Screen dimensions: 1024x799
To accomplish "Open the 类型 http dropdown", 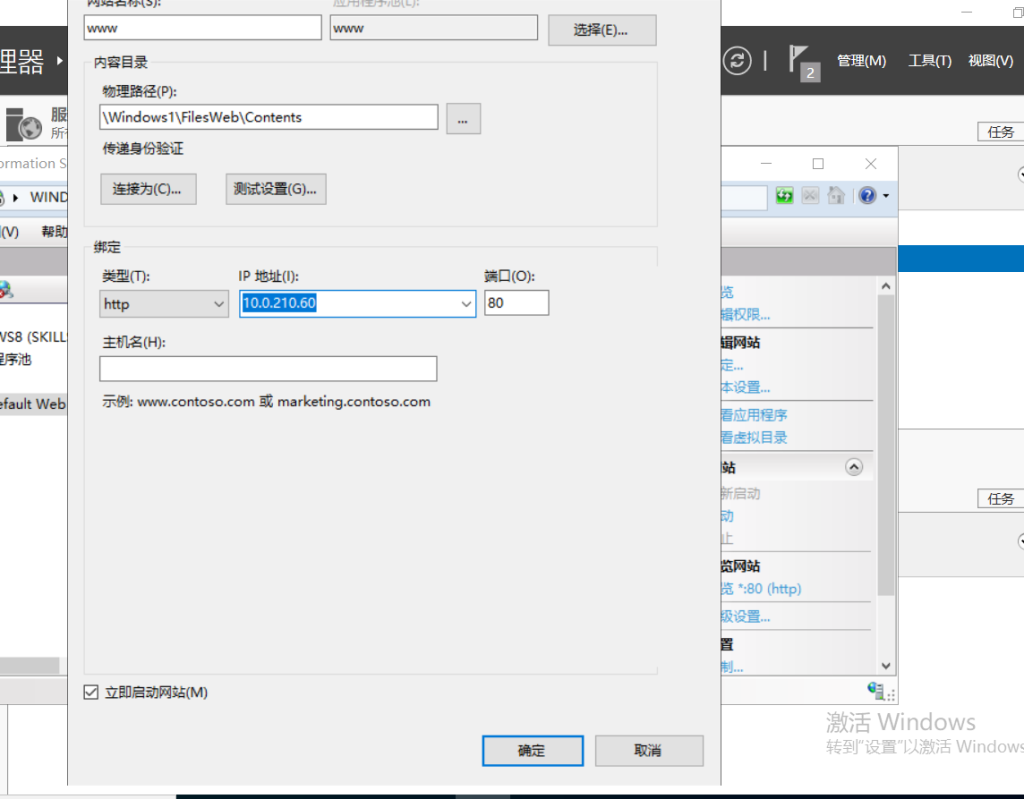I will click(x=165, y=304).
